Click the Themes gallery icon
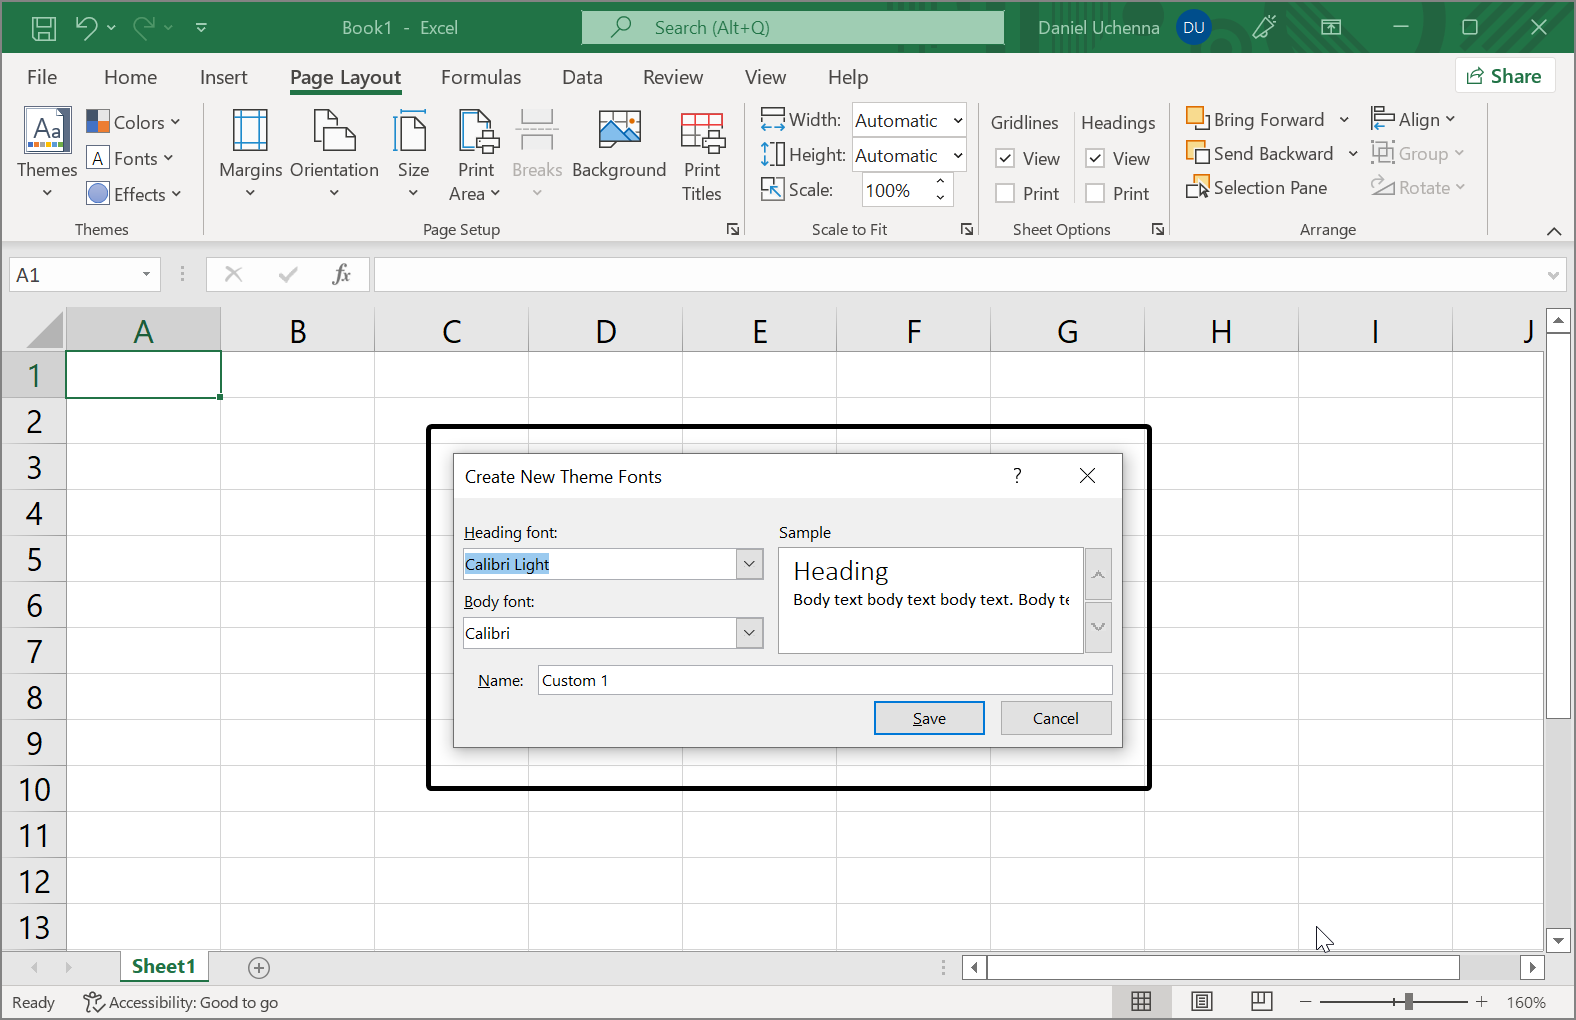Viewport: 1576px width, 1020px height. point(47,131)
